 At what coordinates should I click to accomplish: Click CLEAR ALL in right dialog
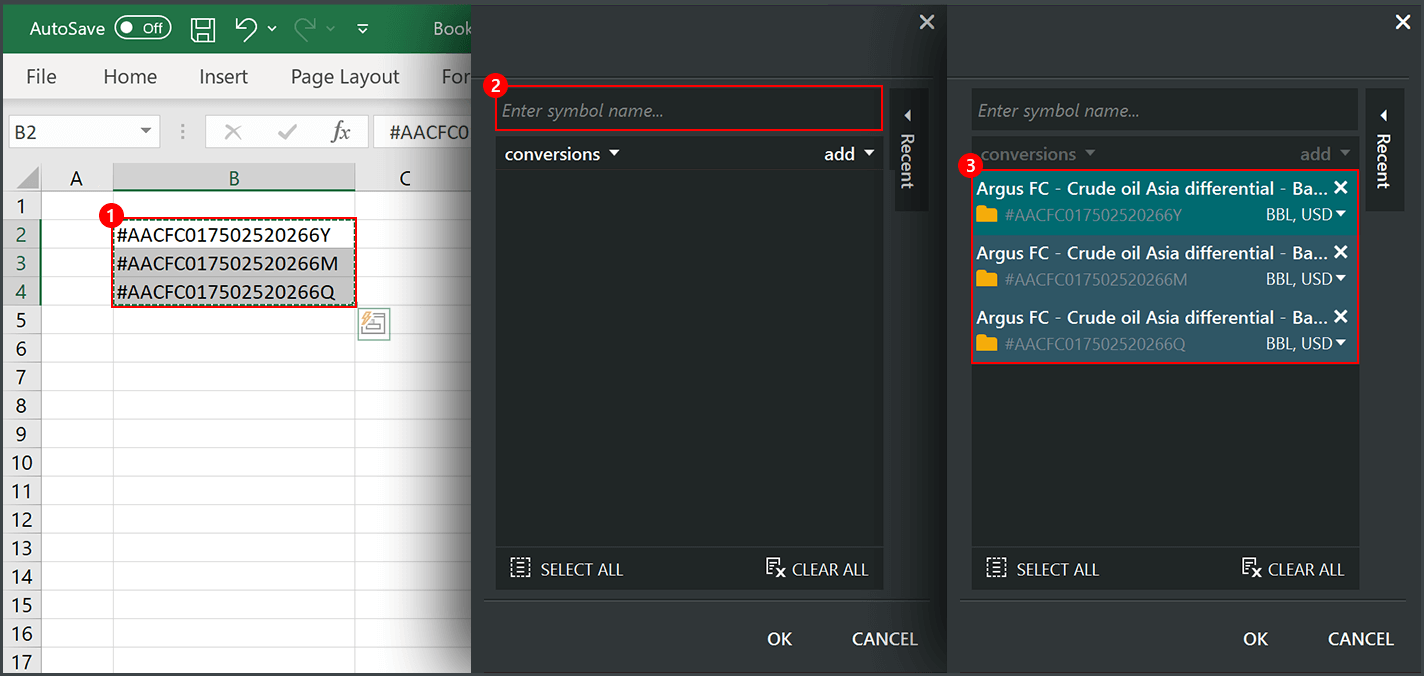pos(1293,569)
